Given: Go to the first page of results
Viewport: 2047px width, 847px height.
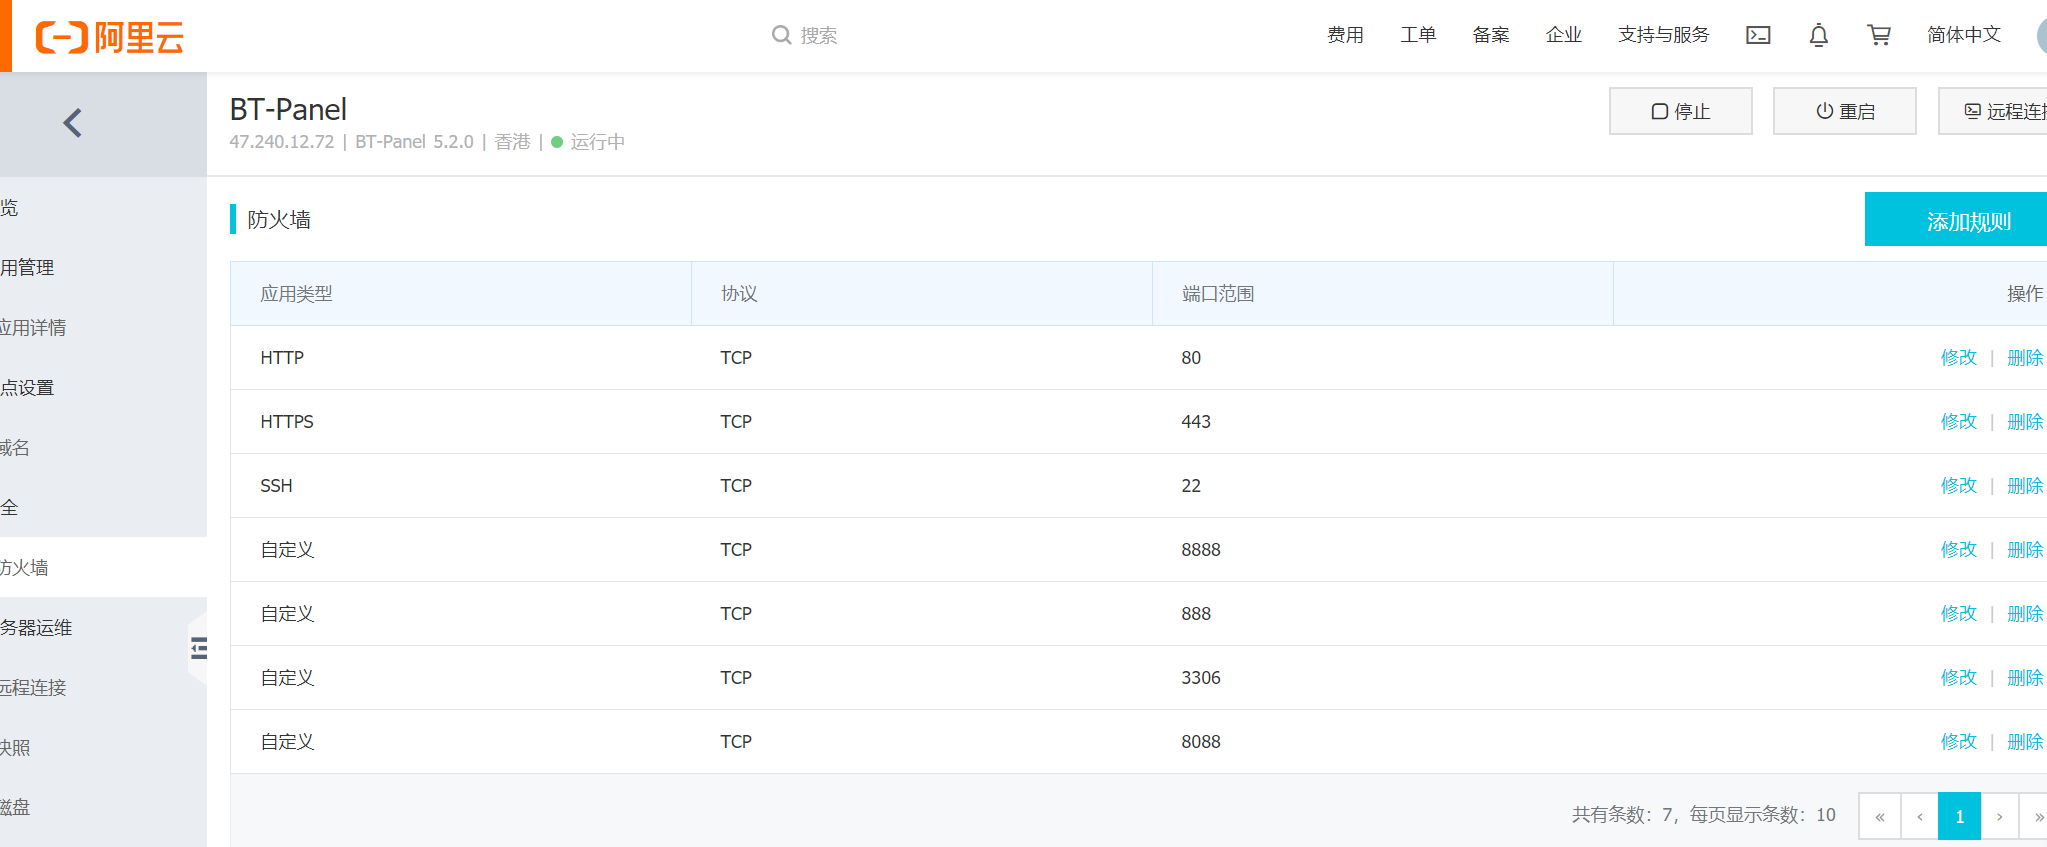Looking at the screenshot, I should click(x=1880, y=816).
